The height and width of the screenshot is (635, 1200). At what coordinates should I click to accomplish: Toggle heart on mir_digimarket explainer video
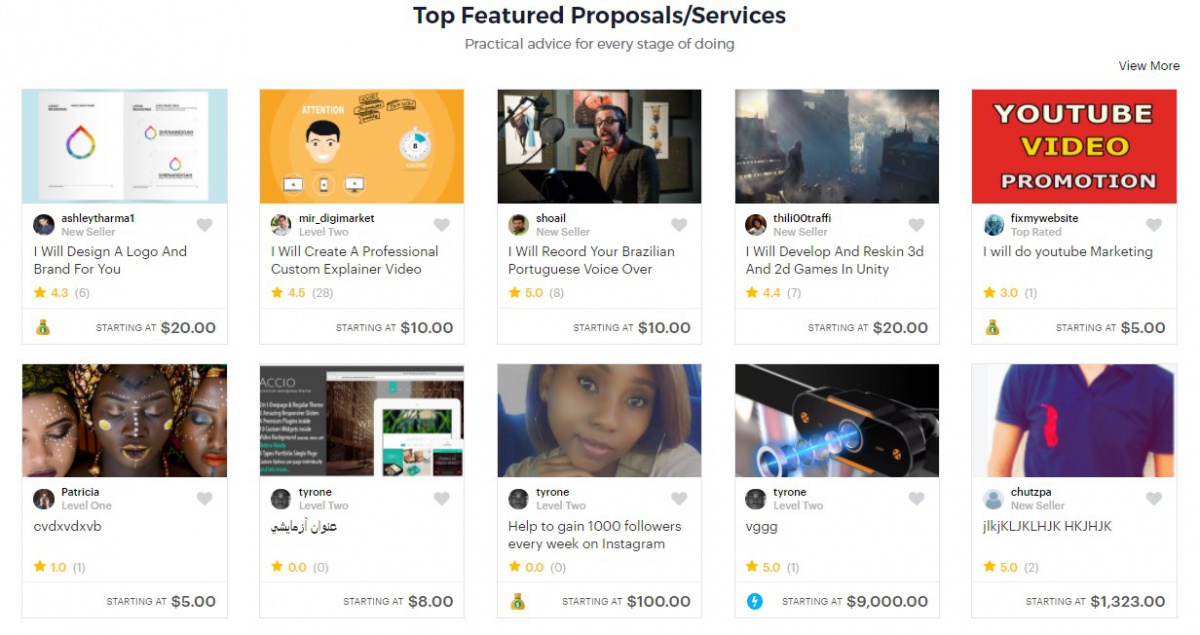pyautogui.click(x=441, y=225)
